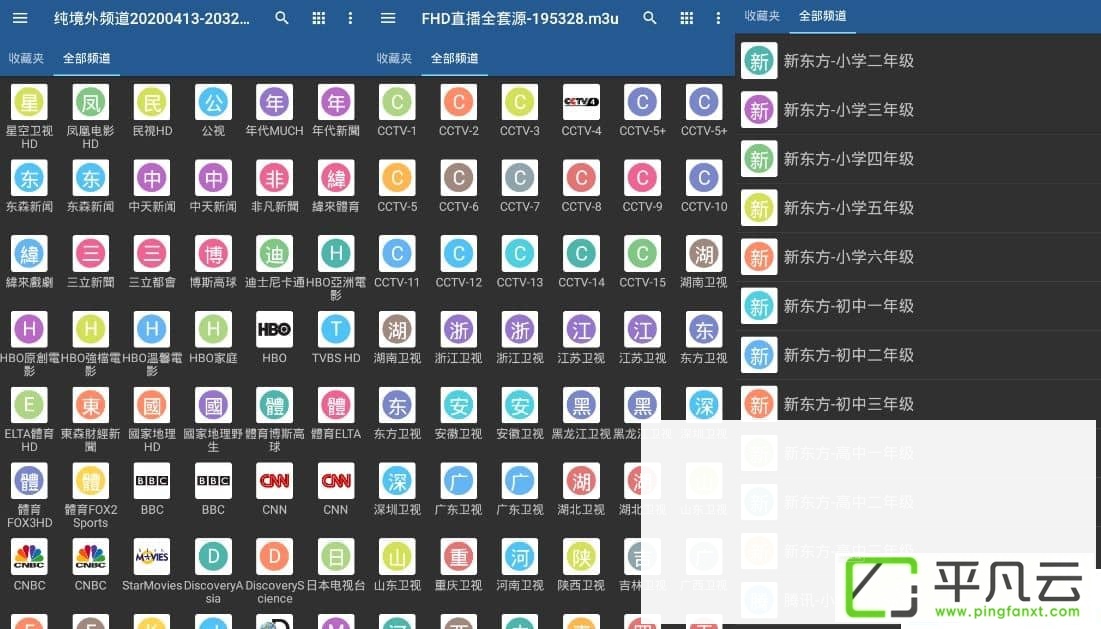
Task: Click search icon in FHD直播全套源 panel
Action: click(650, 18)
